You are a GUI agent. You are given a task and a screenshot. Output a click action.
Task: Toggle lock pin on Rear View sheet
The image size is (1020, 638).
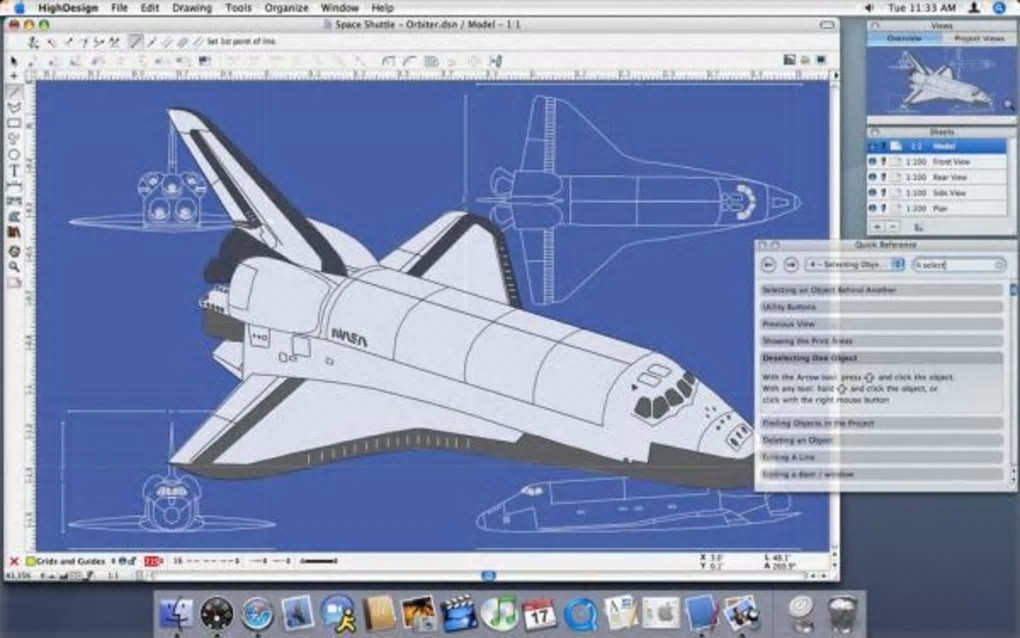point(883,177)
